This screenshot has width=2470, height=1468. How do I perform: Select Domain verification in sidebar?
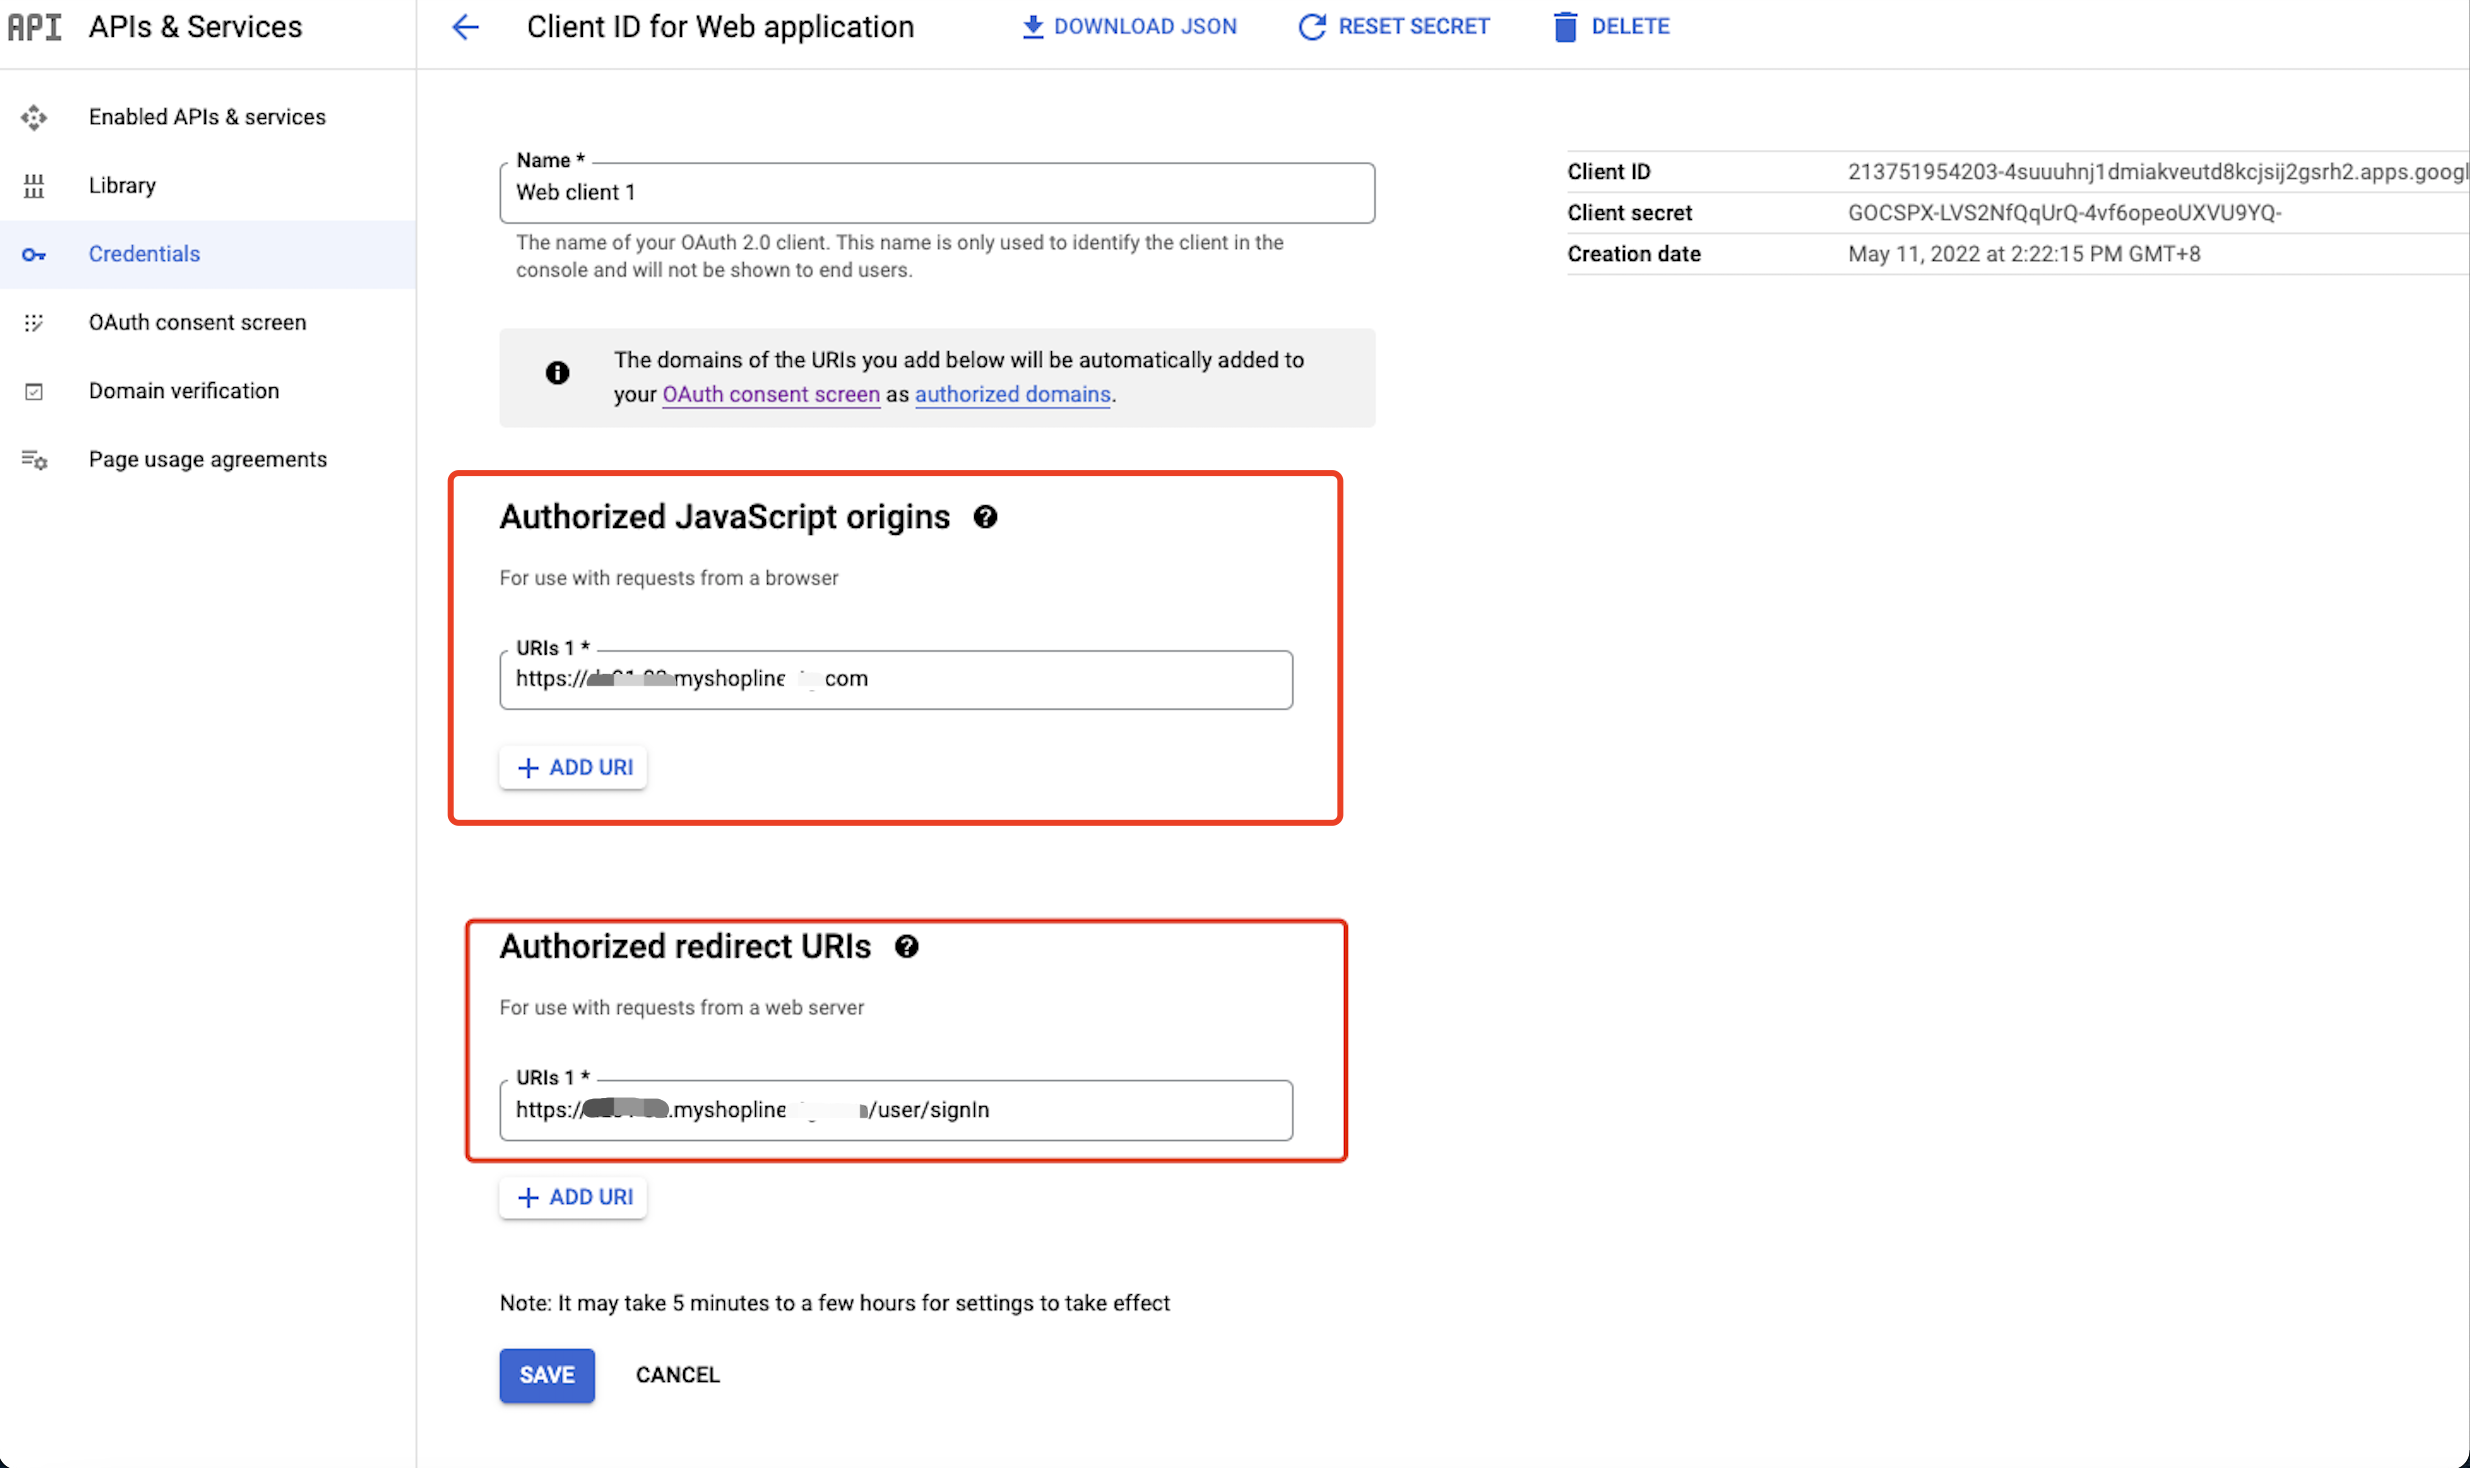pos(184,391)
